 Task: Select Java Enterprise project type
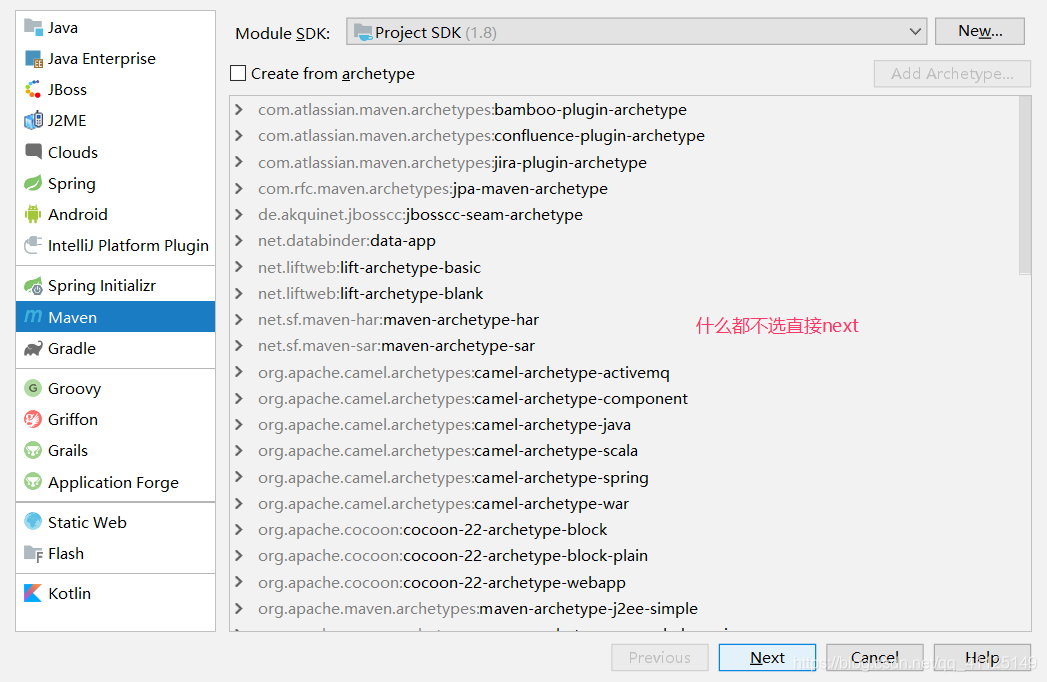point(116,59)
